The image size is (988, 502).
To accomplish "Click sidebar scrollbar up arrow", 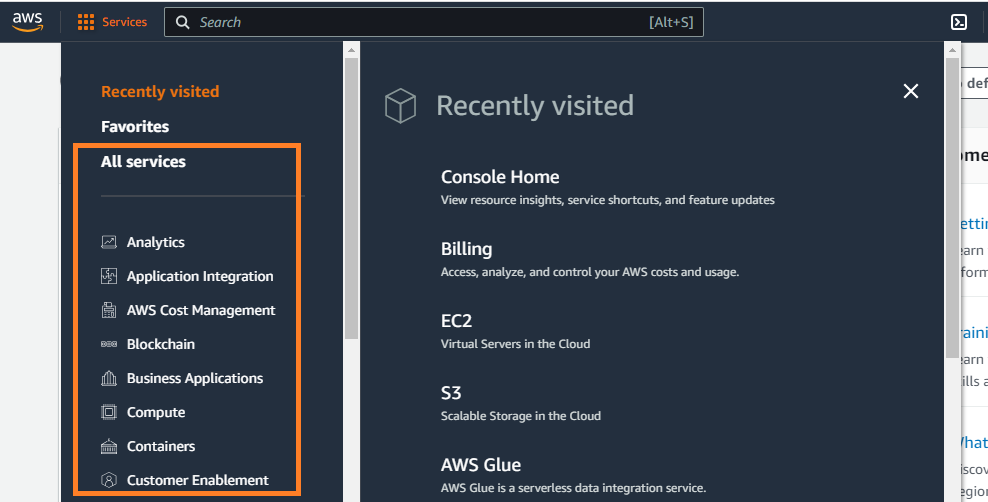I will click(351, 50).
